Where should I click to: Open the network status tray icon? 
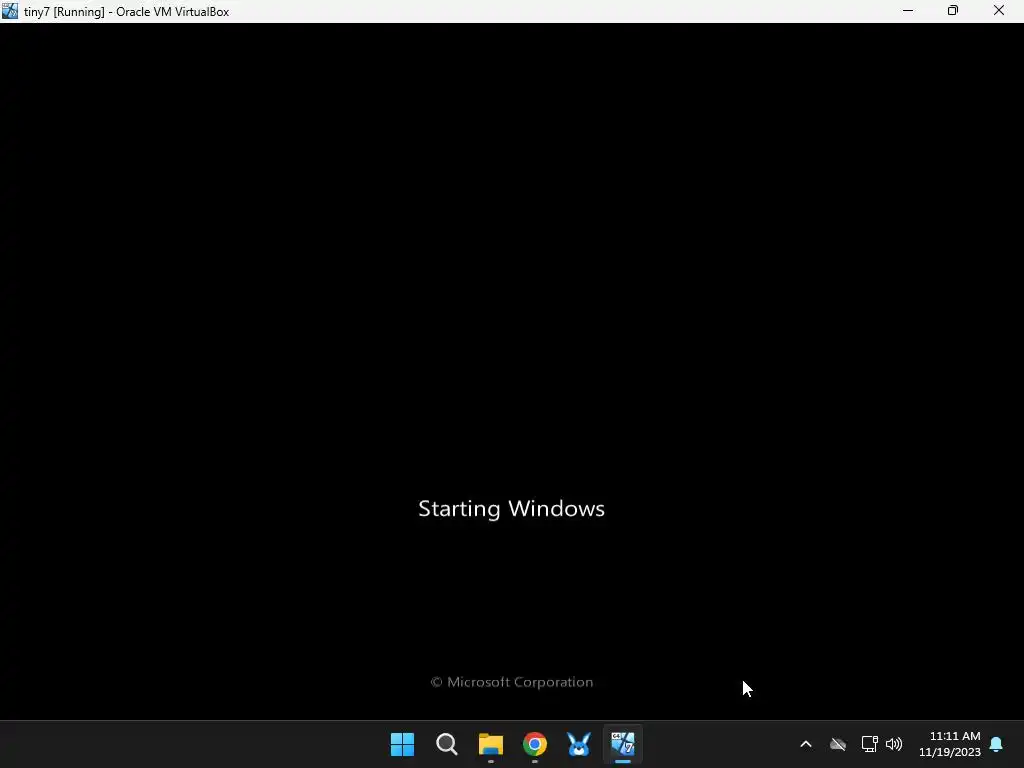(x=869, y=744)
